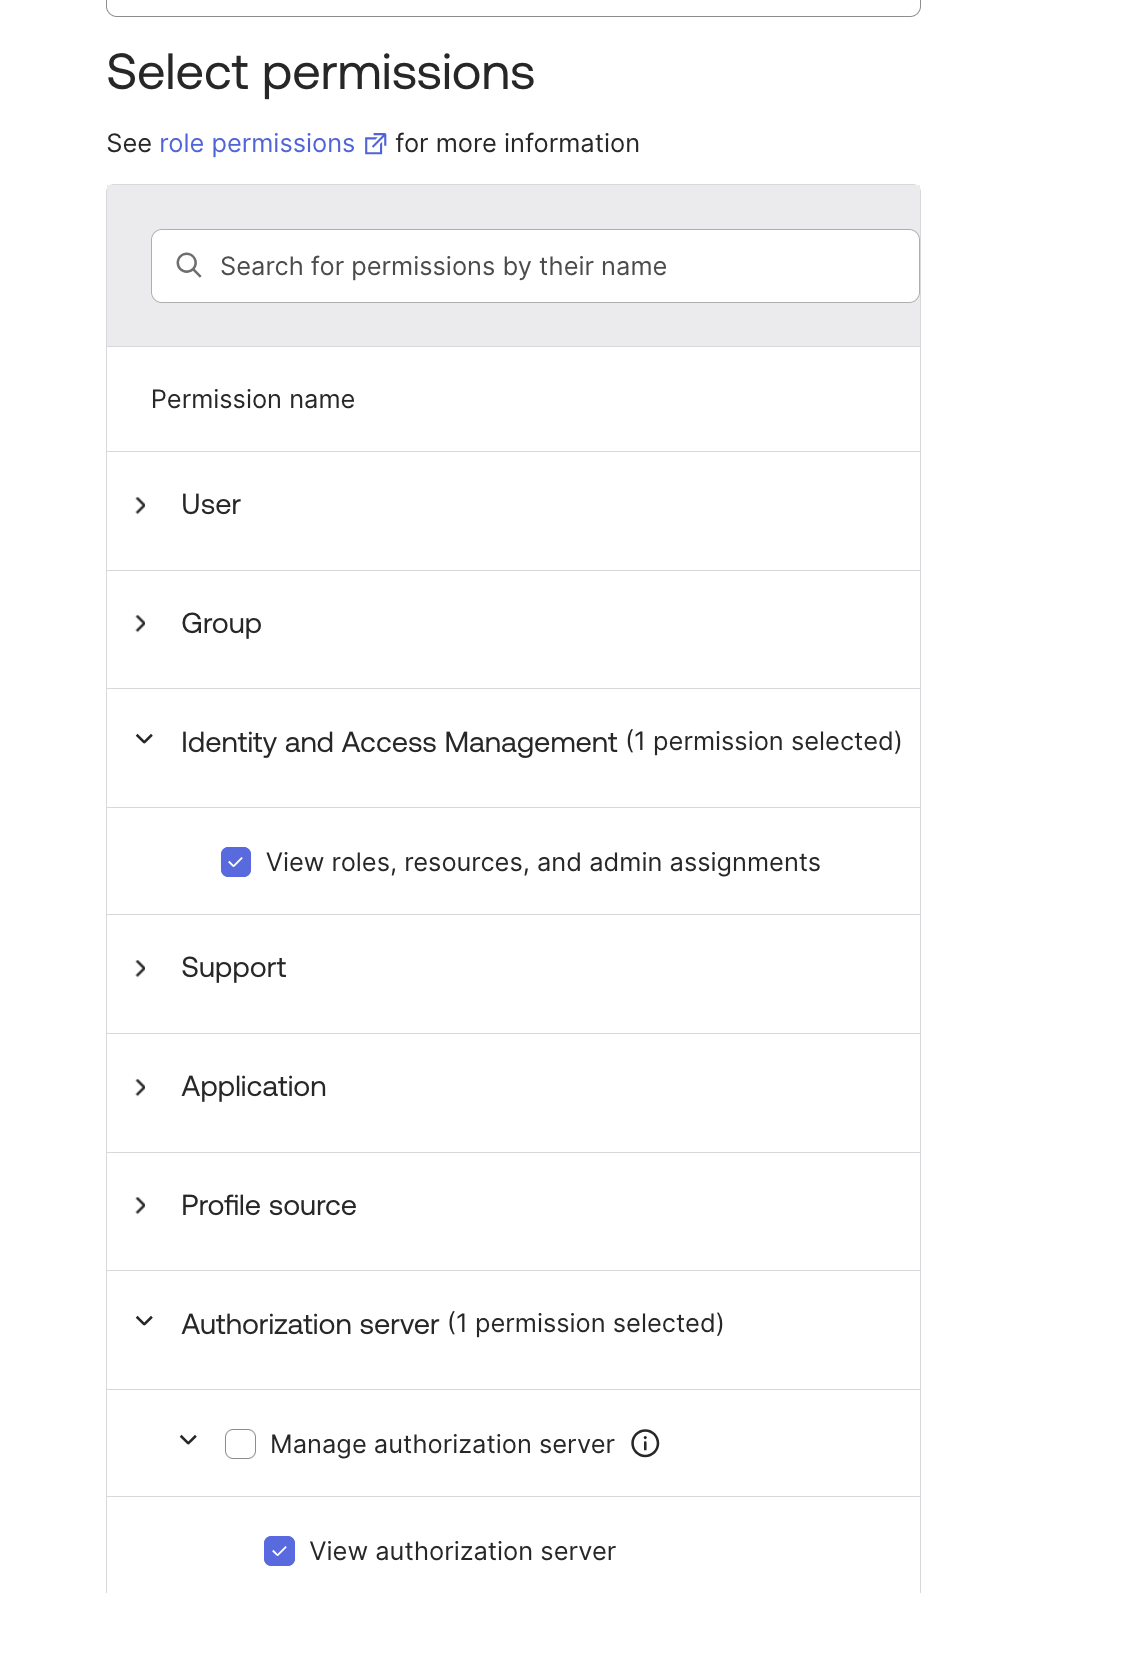Open the role permissions link

257,144
